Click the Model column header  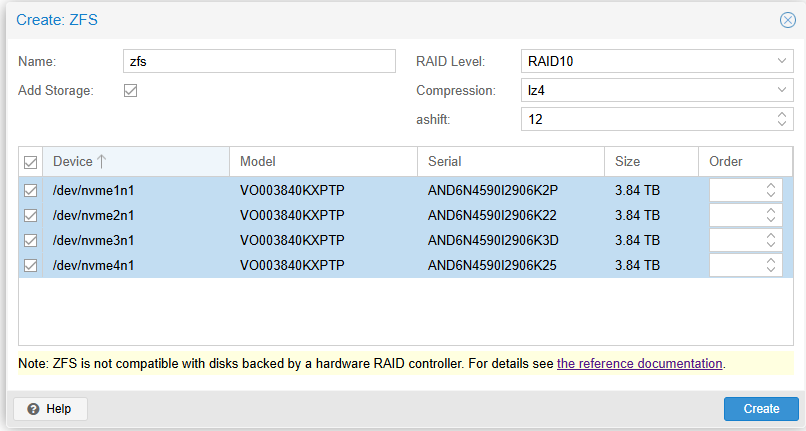pos(322,162)
